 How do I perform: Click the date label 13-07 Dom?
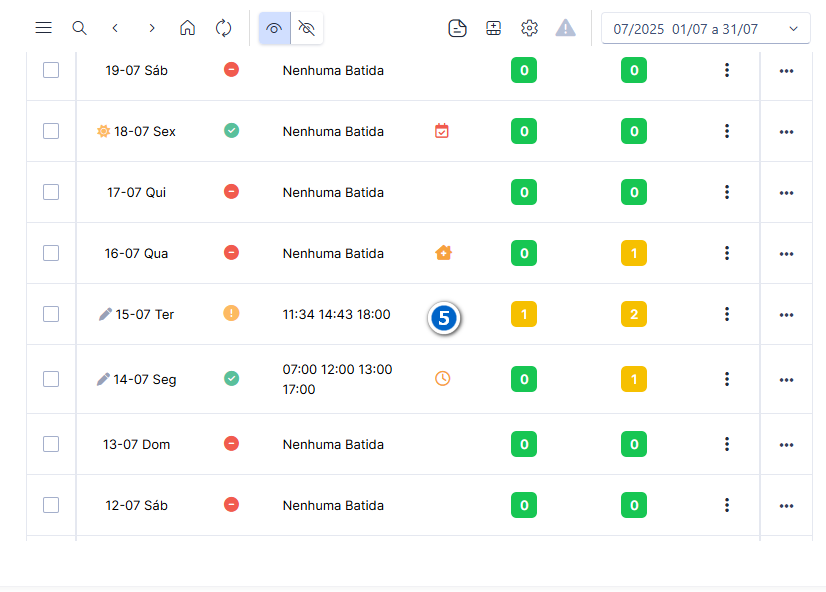point(136,445)
